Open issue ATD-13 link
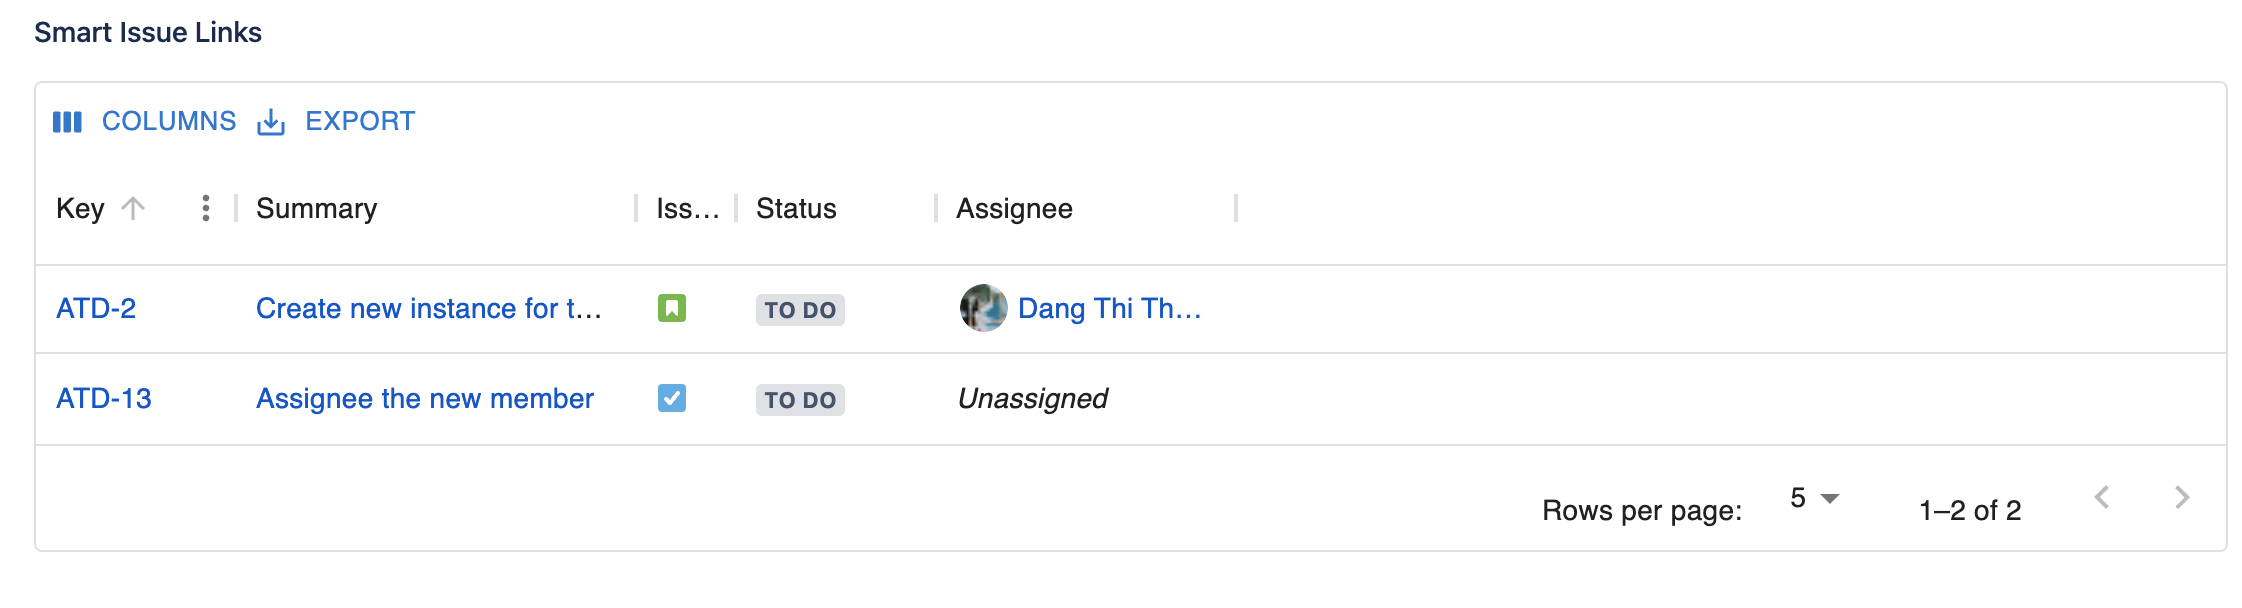Screen dimensions: 2242x608 click(104, 398)
